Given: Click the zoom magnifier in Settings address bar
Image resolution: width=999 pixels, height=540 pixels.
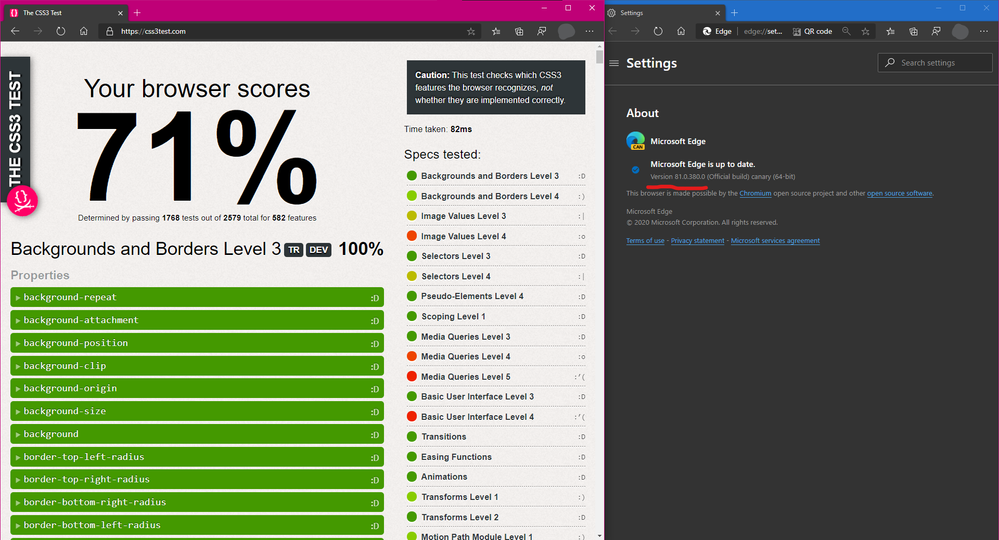Looking at the screenshot, I should [846, 31].
